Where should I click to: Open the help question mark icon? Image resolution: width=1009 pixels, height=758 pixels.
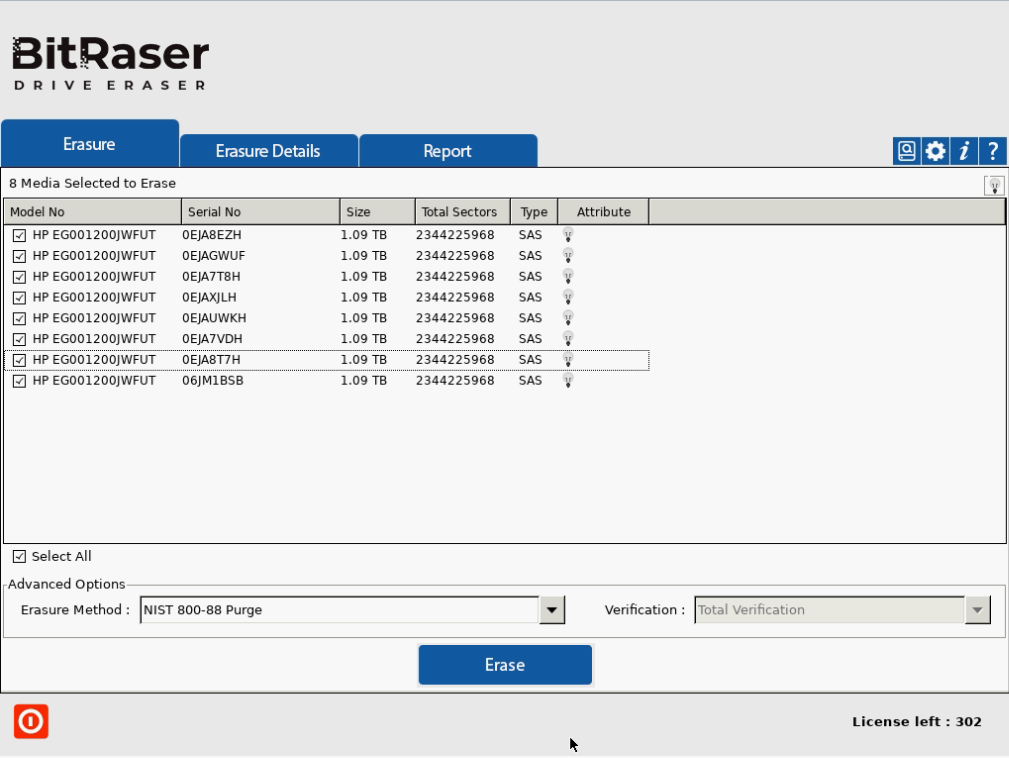point(993,151)
